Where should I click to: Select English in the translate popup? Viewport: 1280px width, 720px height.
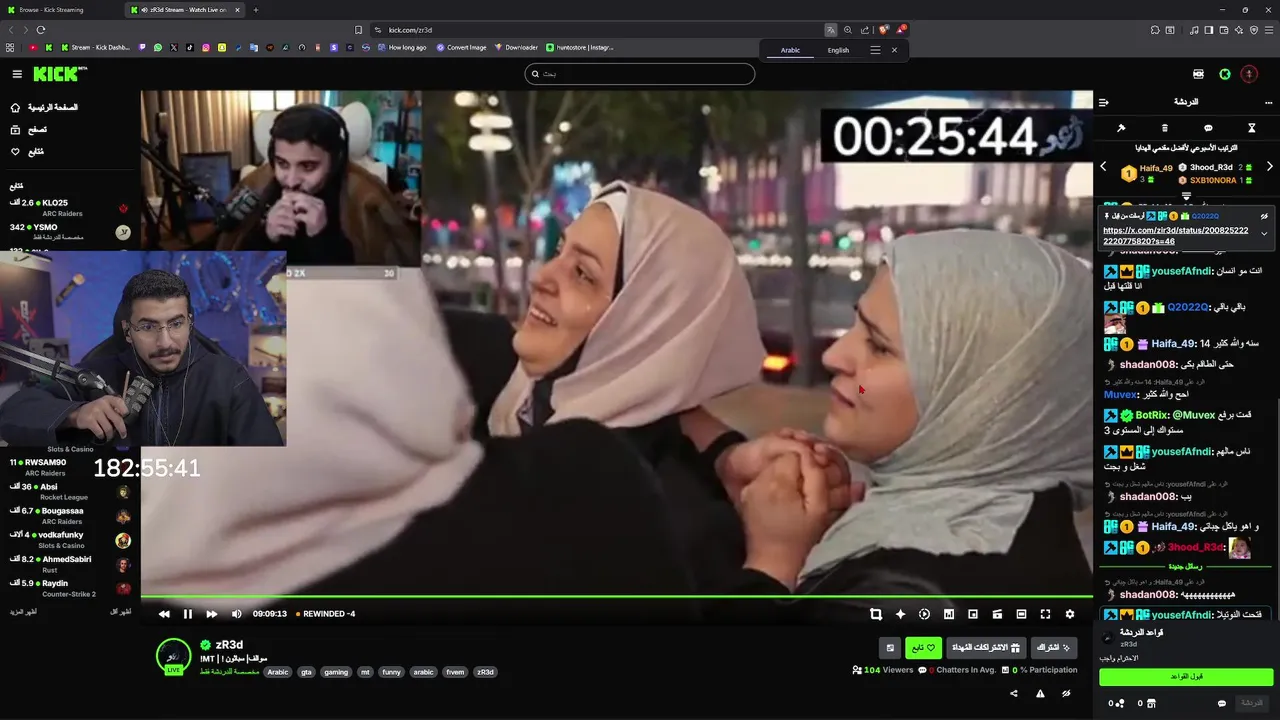pos(838,50)
